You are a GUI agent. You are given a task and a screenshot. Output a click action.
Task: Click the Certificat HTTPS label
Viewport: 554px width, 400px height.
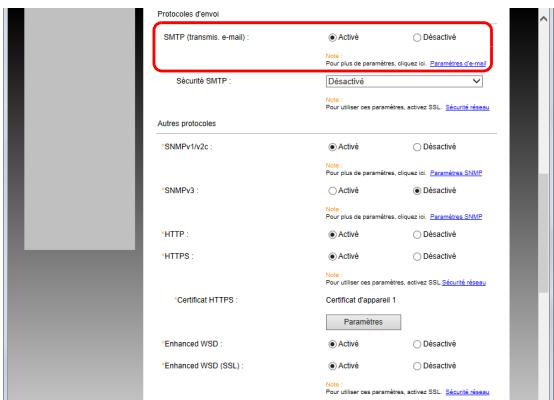[207, 300]
